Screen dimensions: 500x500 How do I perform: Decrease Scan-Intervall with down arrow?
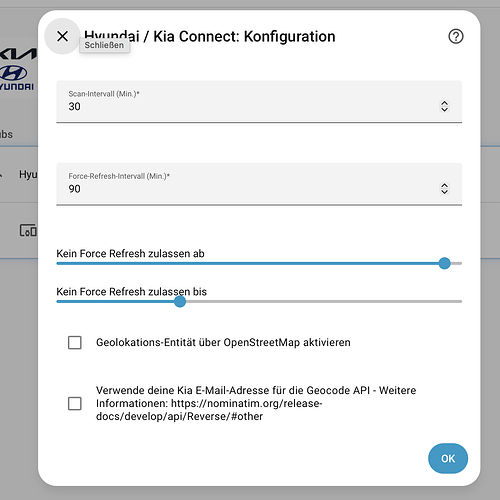click(444, 110)
